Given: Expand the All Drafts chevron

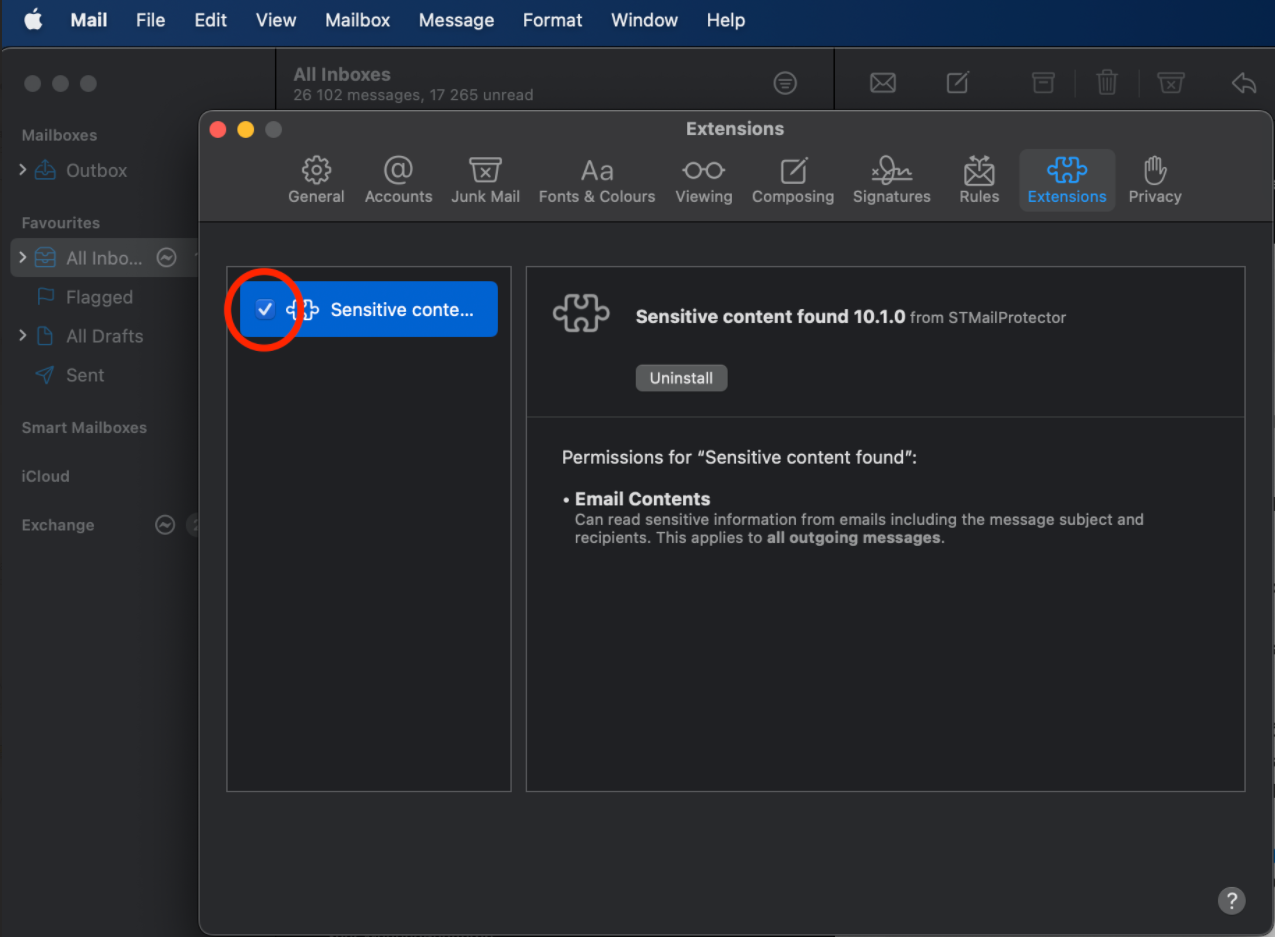Looking at the screenshot, I should coord(22,335).
